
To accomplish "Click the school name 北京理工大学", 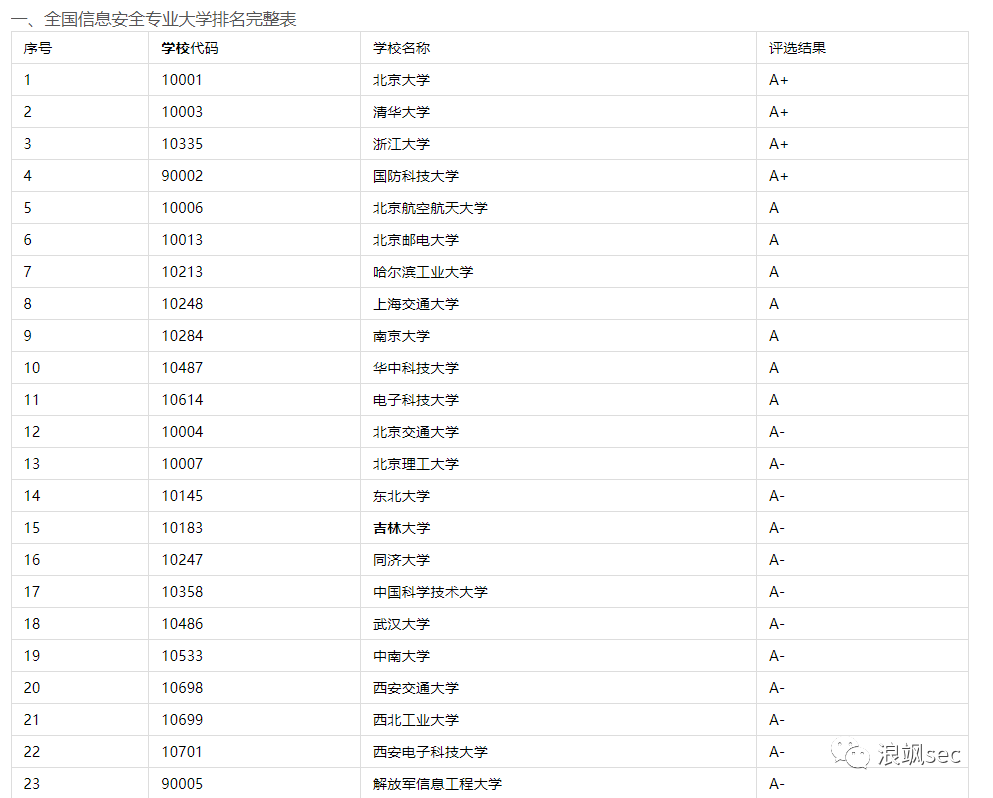I will tap(416, 464).
